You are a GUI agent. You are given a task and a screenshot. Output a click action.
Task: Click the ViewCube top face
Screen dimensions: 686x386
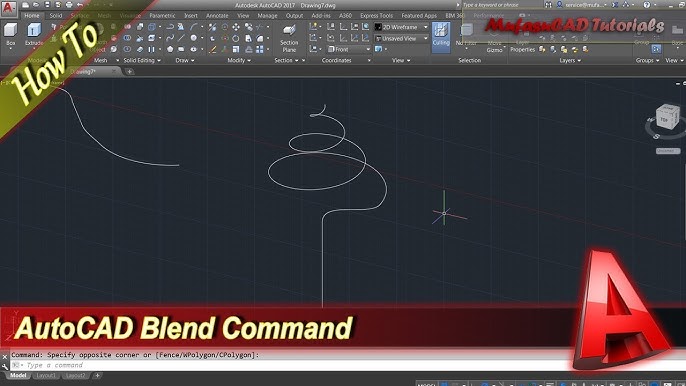(x=664, y=119)
